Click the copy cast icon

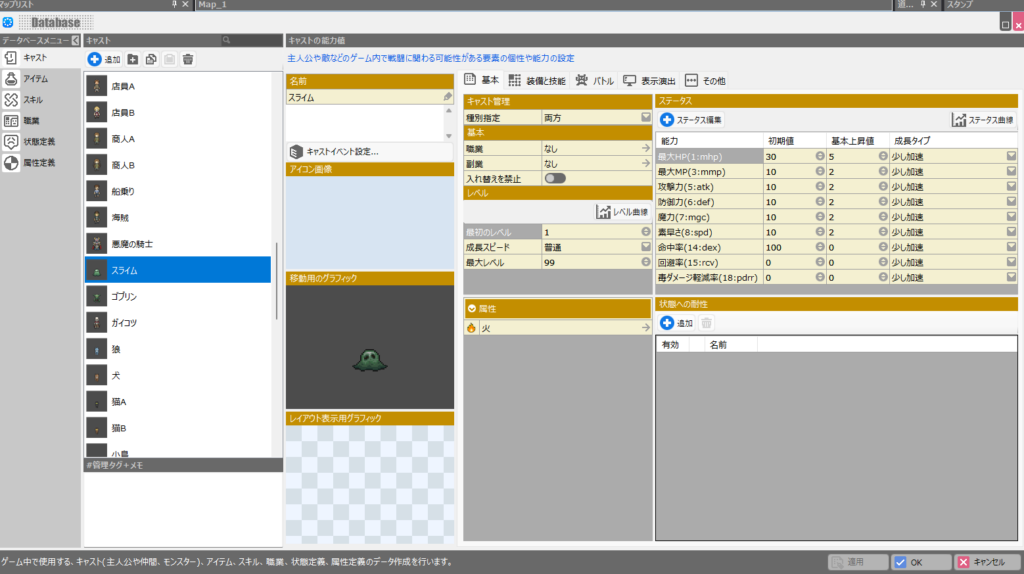(151, 60)
